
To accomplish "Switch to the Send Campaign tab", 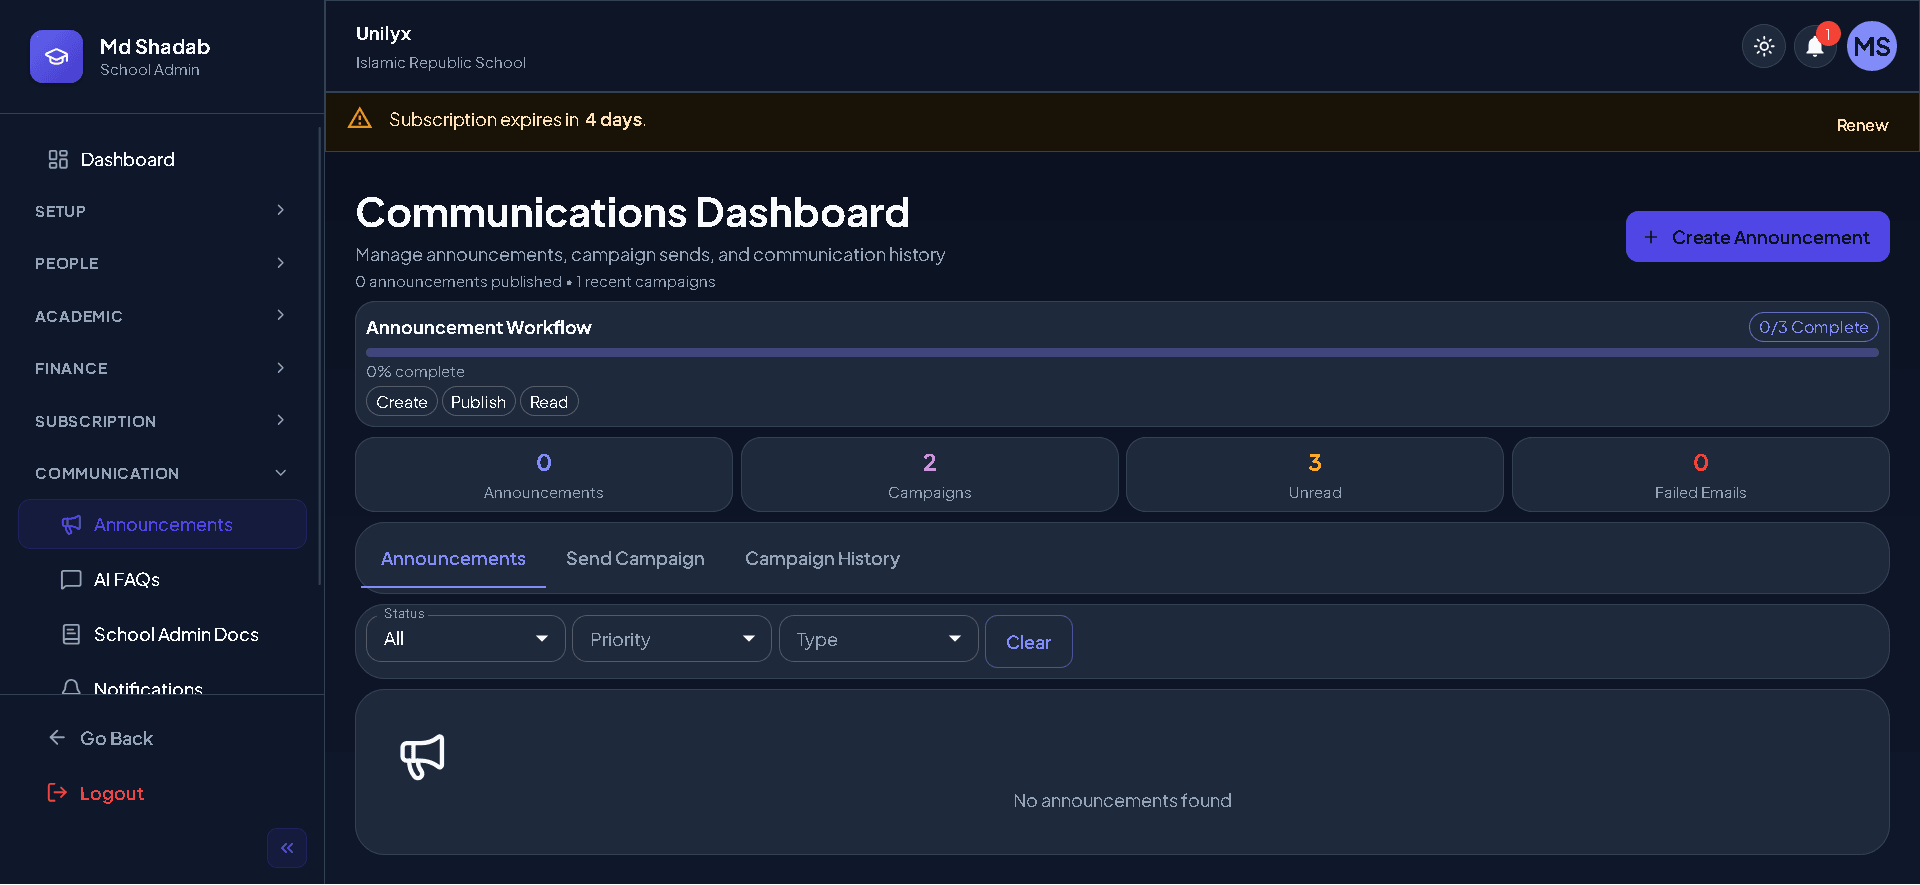I will 635,559.
